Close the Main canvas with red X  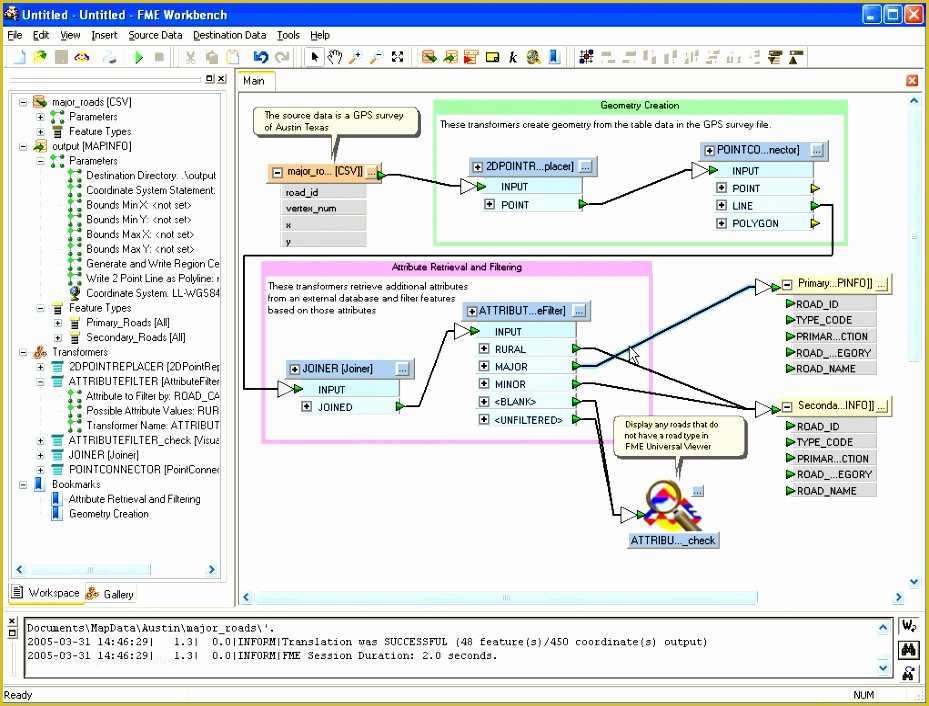pyautogui.click(x=912, y=81)
